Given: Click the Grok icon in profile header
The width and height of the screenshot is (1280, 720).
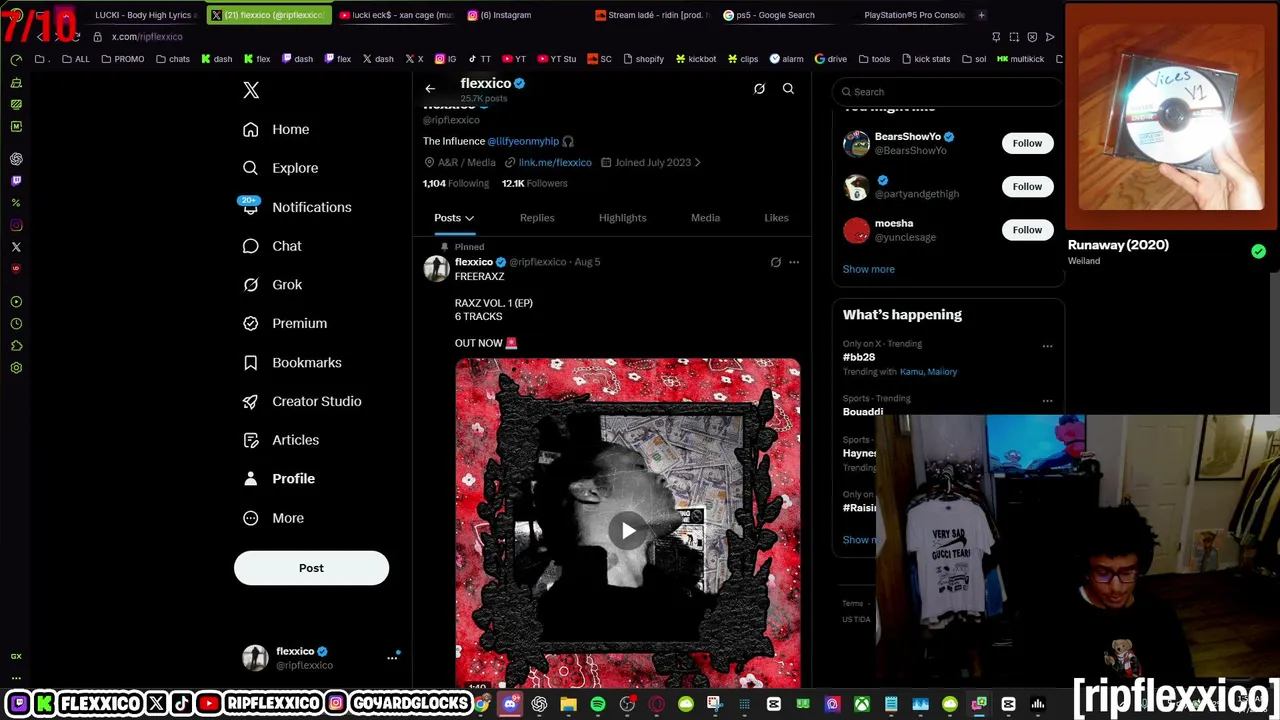Looking at the screenshot, I should pyautogui.click(x=759, y=89).
